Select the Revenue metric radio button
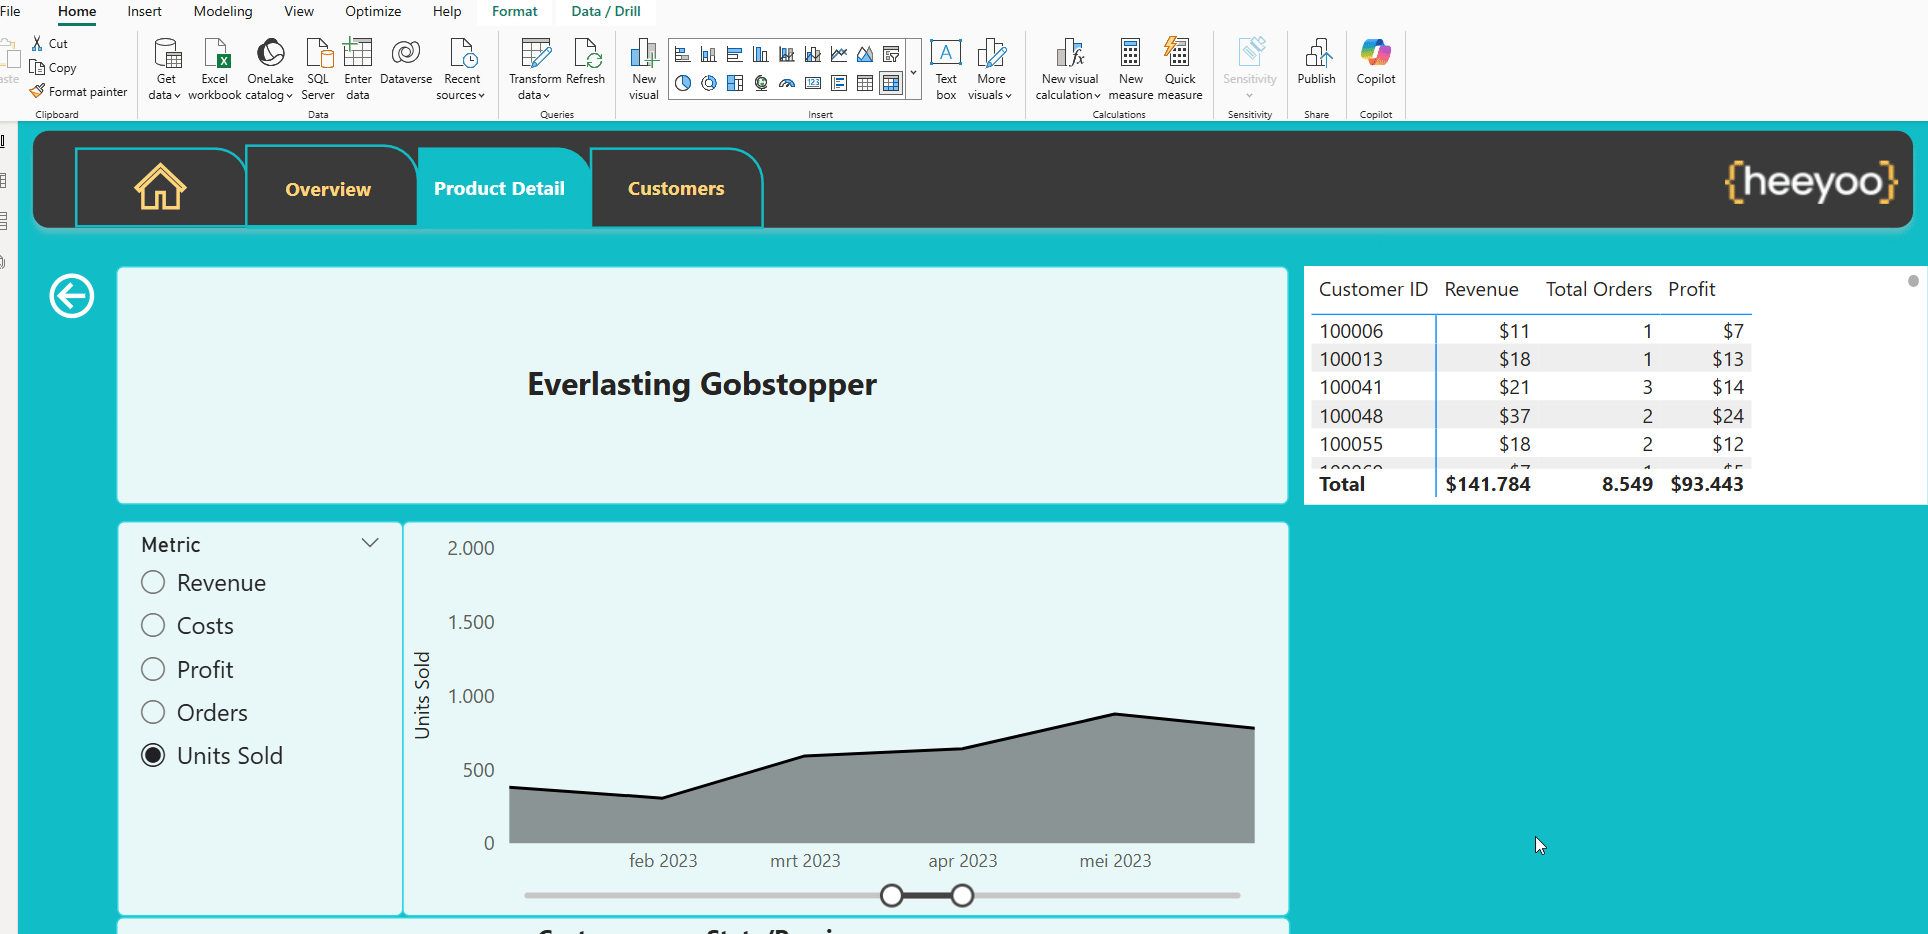The width and height of the screenshot is (1928, 934). coord(153,582)
